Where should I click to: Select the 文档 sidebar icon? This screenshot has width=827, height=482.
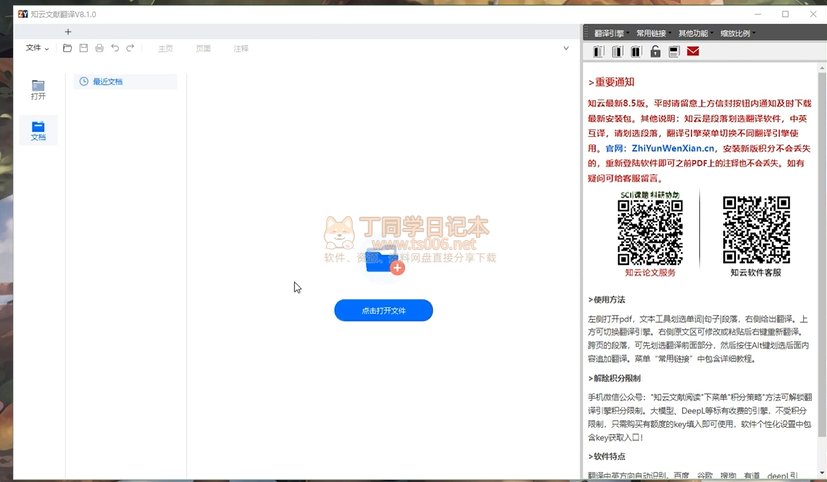[x=38, y=130]
